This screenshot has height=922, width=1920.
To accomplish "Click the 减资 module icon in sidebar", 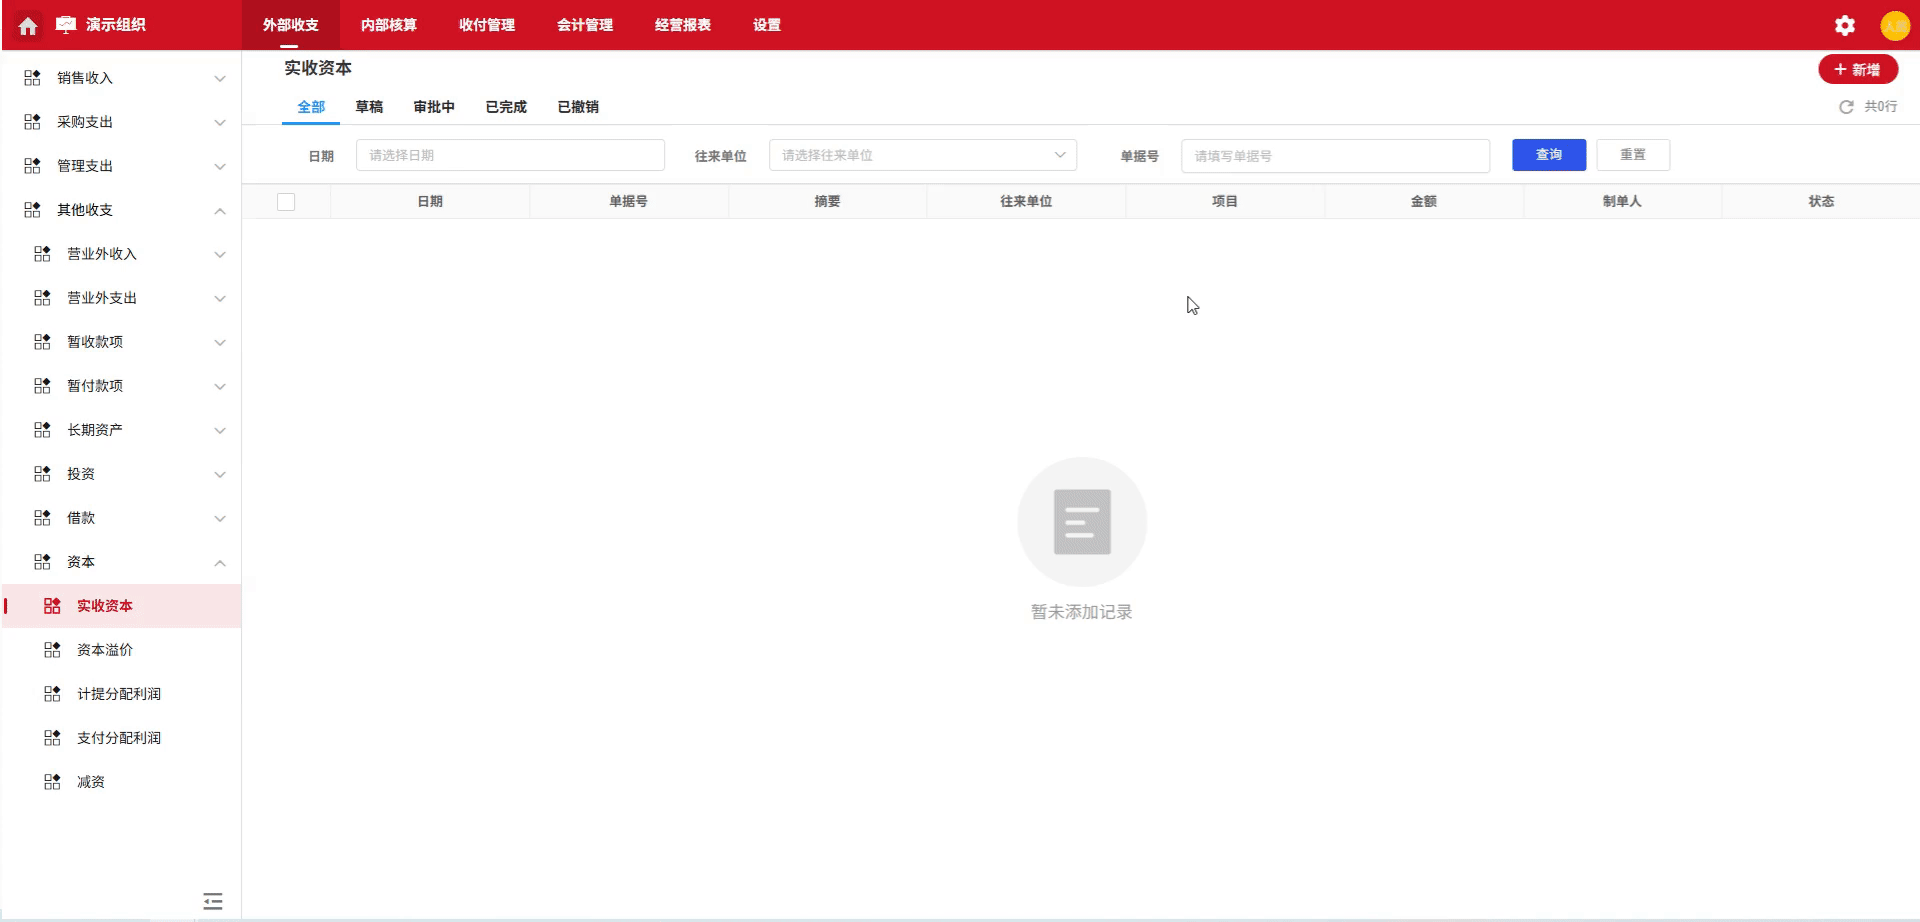I will (x=51, y=781).
